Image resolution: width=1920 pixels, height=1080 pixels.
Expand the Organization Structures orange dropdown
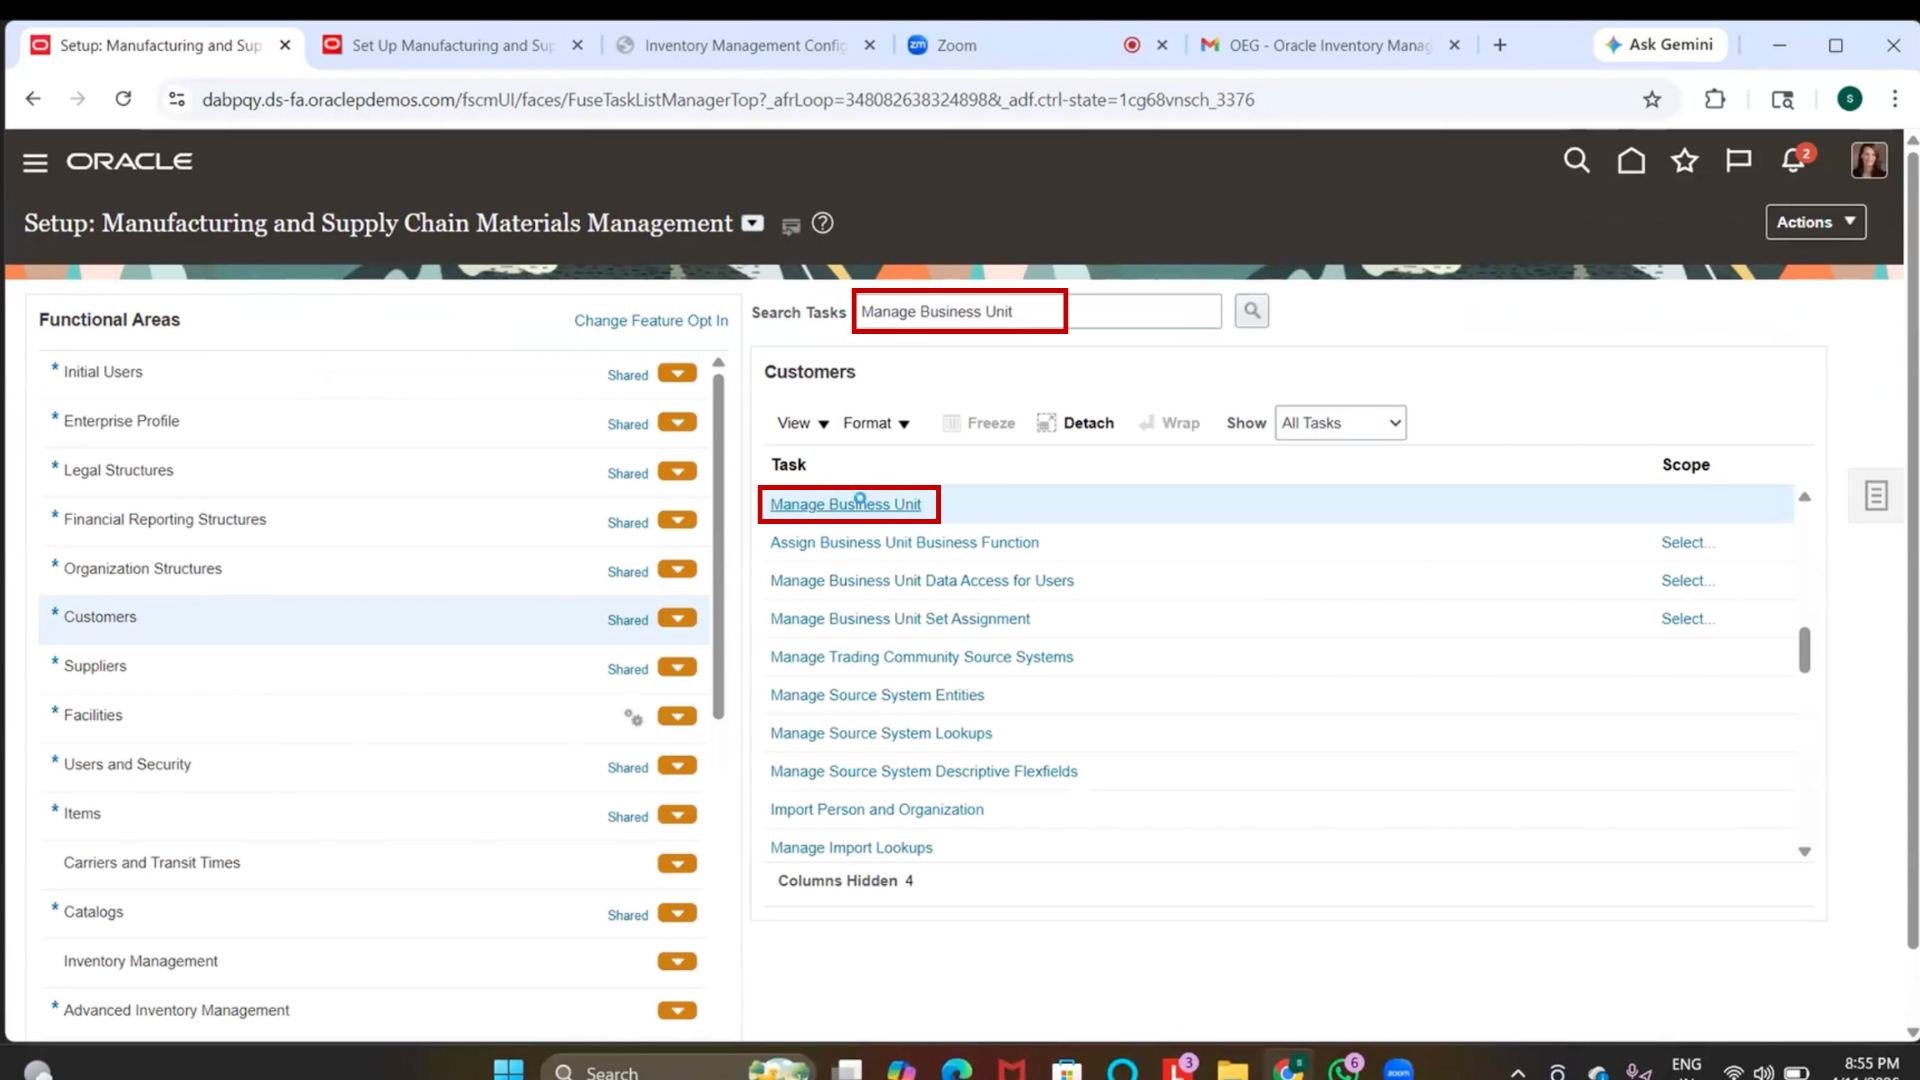(x=677, y=569)
